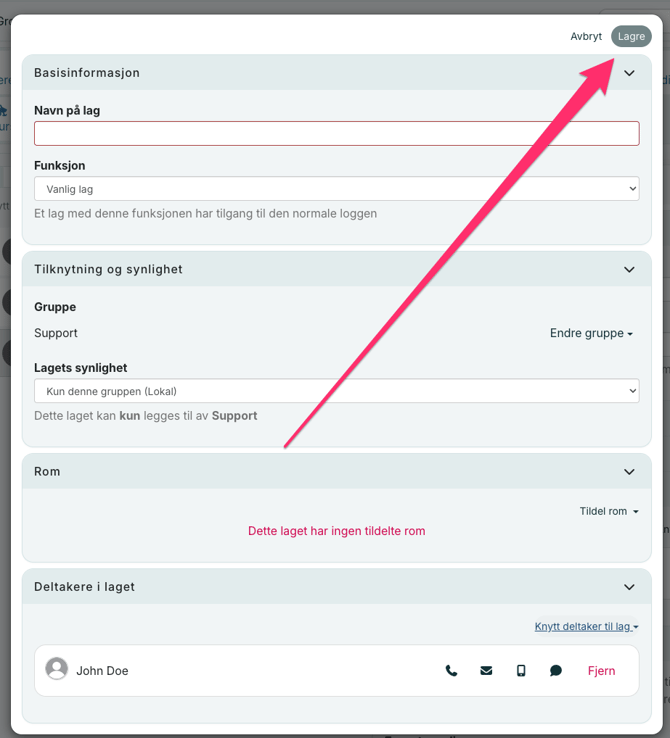Open the Lagets synlighet dropdown
The width and height of the screenshot is (670, 738).
click(x=336, y=391)
